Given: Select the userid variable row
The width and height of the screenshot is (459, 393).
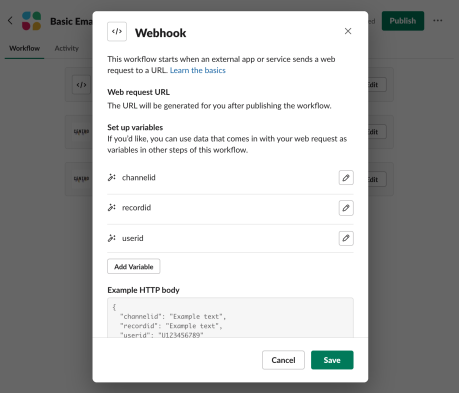Looking at the screenshot, I should (230, 238).
